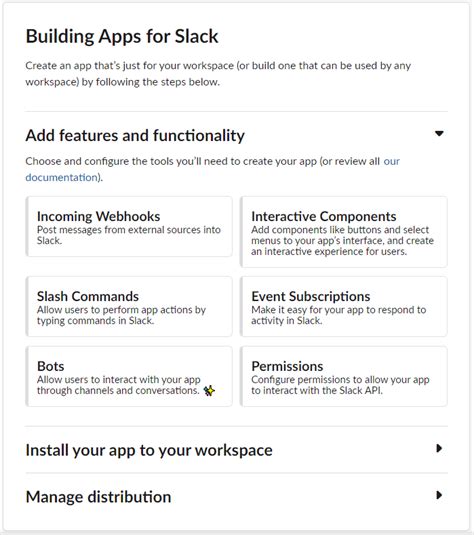Open the Incoming Webhooks card
This screenshot has width=474, height=535.
pos(129,227)
